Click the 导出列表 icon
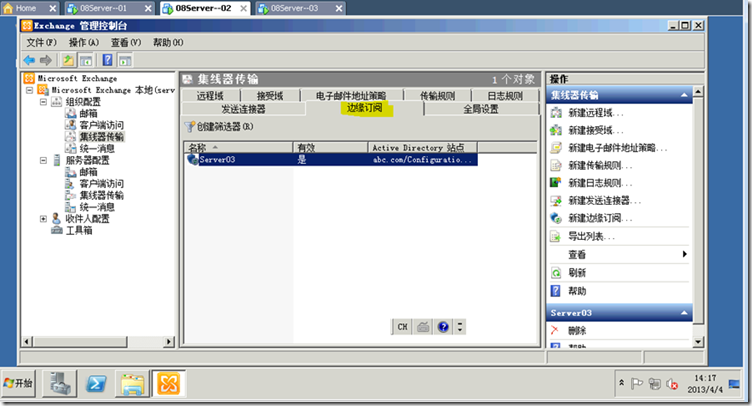The height and width of the screenshot is (406, 752). [x=556, y=236]
